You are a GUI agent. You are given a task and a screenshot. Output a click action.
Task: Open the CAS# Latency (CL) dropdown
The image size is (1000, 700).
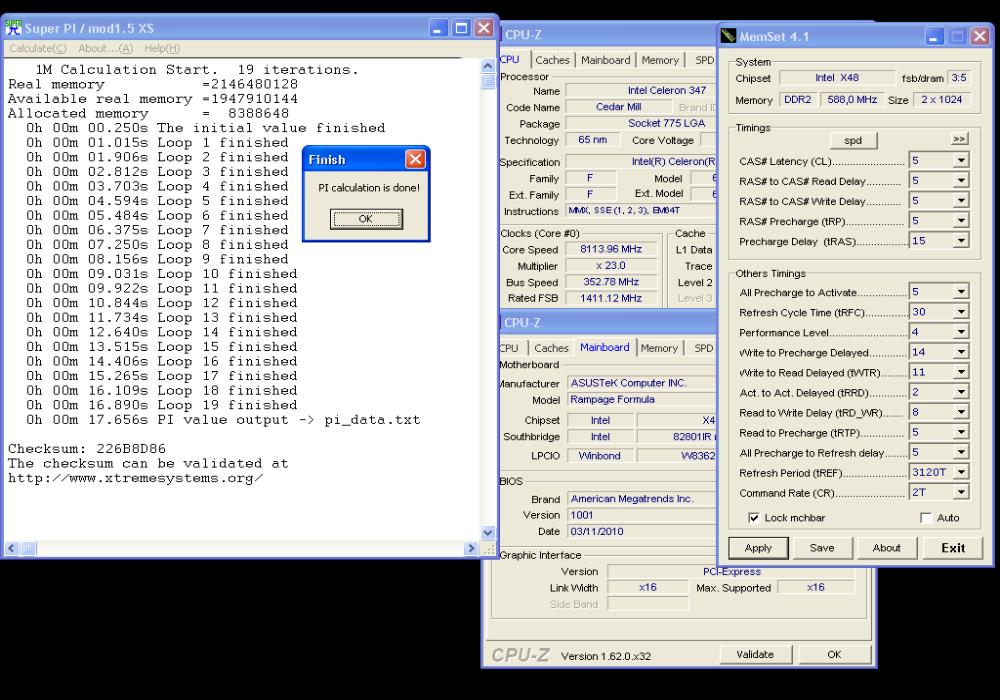pos(961,161)
